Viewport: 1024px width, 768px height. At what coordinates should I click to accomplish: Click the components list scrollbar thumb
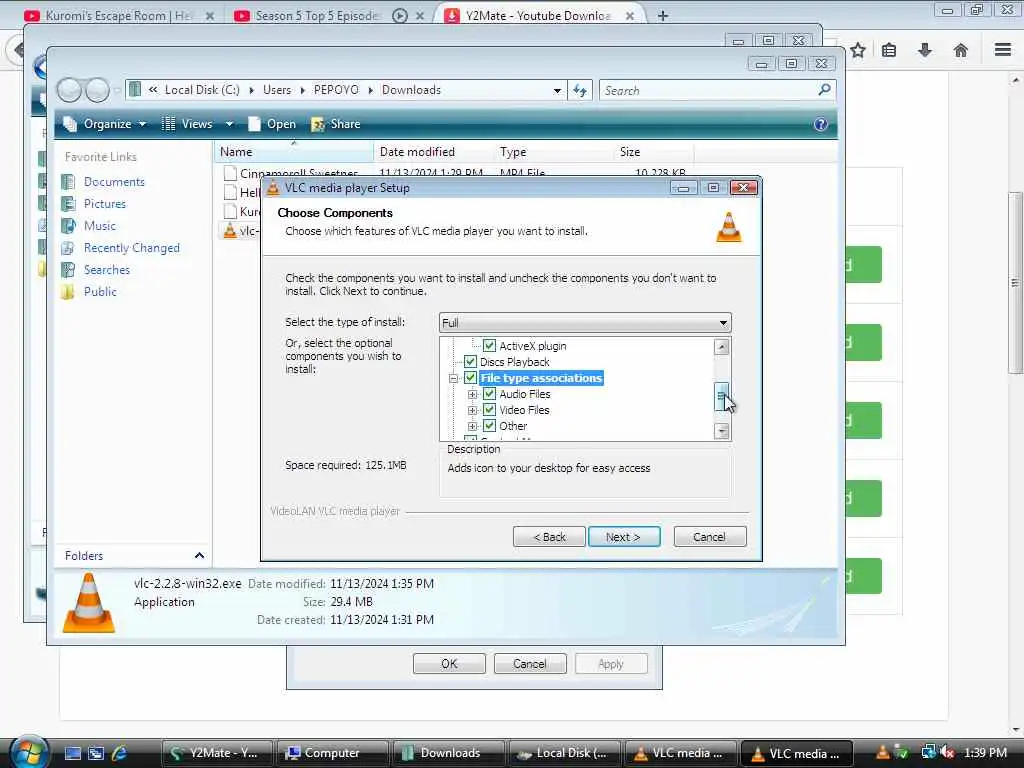[x=721, y=396]
